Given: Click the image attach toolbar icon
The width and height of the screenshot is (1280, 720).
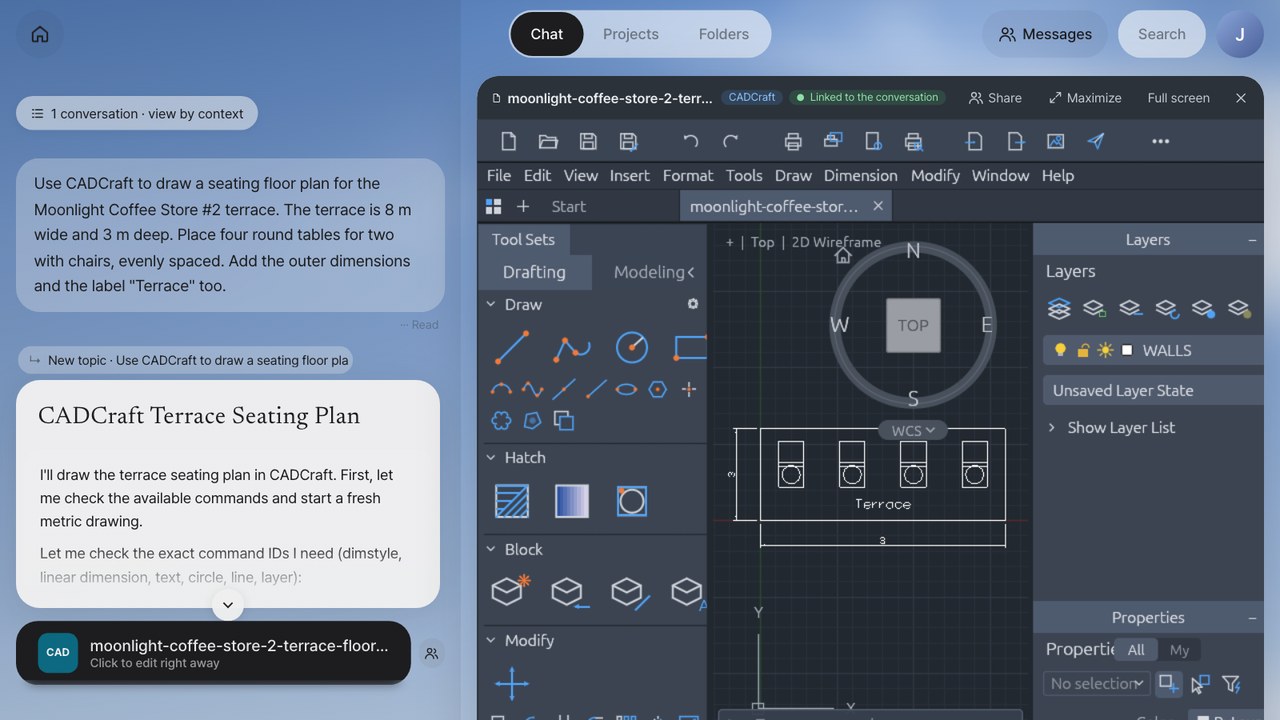Looking at the screenshot, I should click(1055, 141).
